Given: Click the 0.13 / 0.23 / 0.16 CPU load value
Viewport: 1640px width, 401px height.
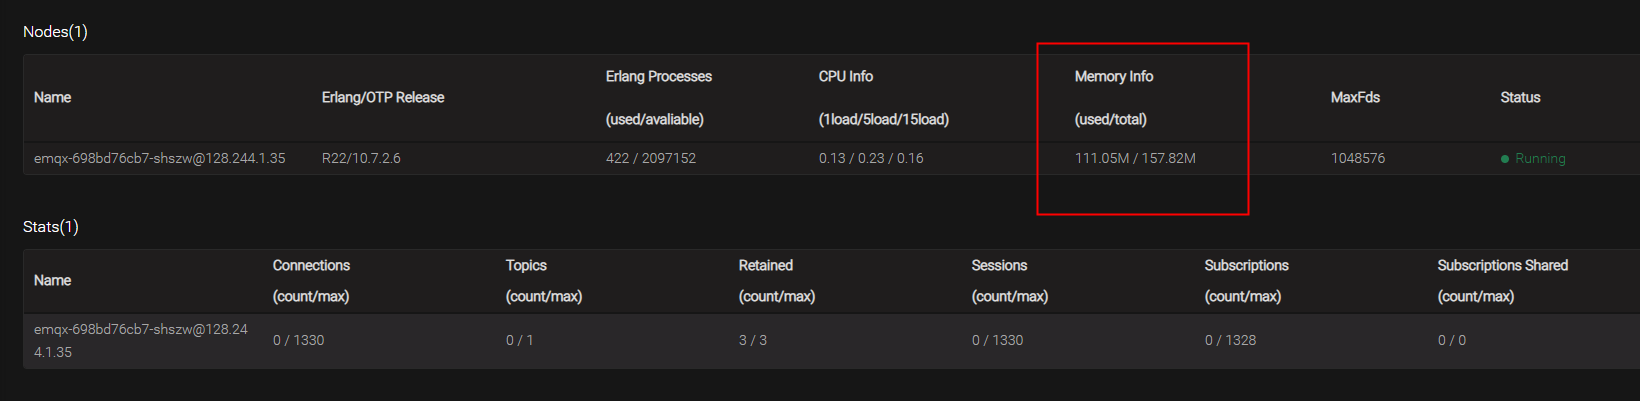Looking at the screenshot, I should [871, 159].
